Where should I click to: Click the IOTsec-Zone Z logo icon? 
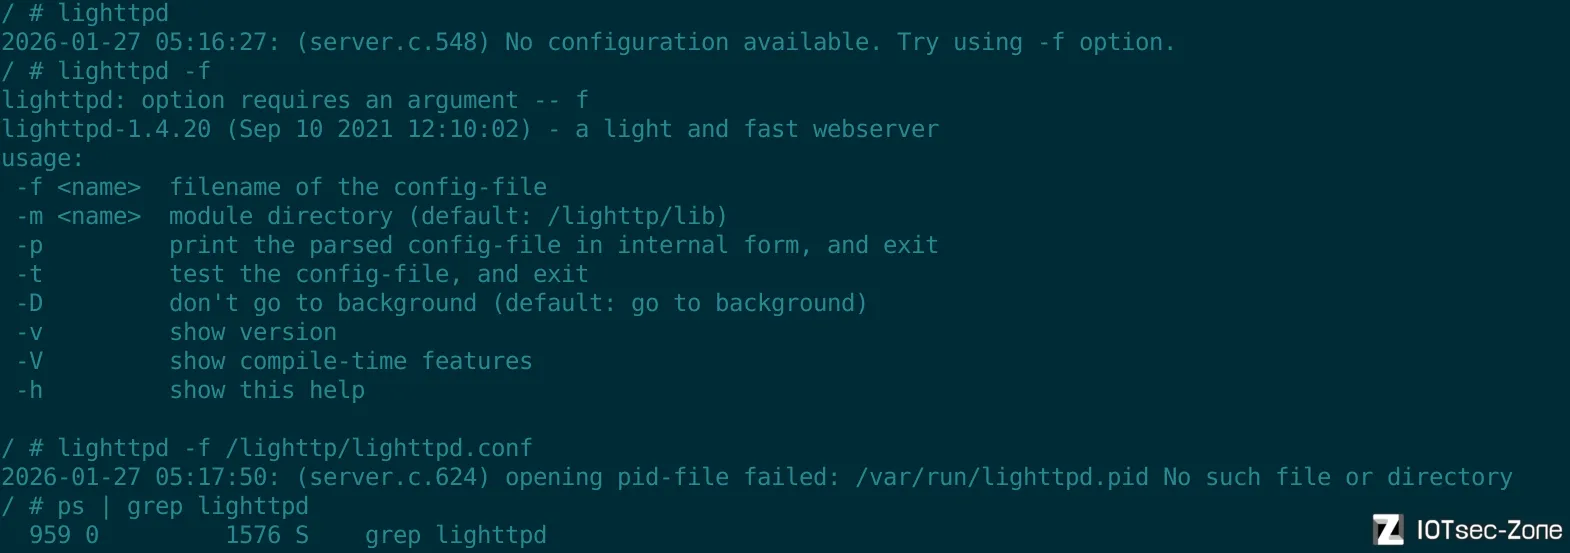[x=1387, y=530]
